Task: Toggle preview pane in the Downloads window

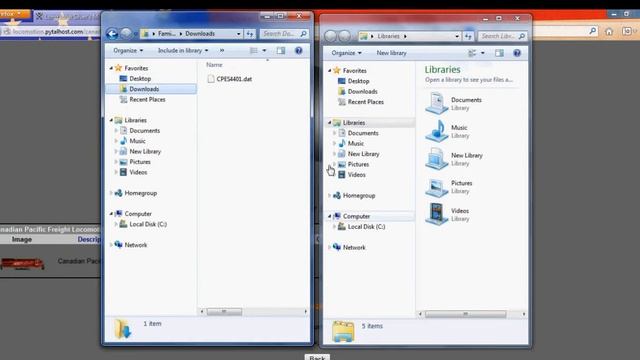Action: 281,51
